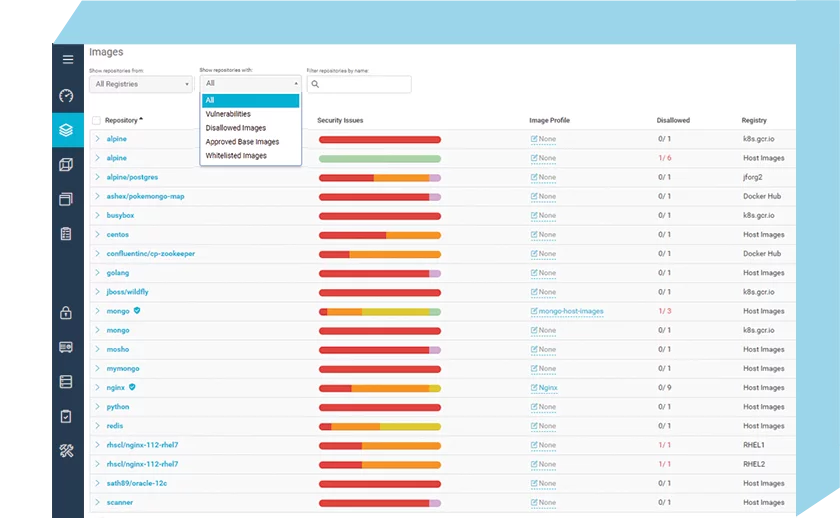Viewport: 840px width, 518px height.
Task: Open the padlock secrets icon in sidebar
Action: click(x=66, y=312)
